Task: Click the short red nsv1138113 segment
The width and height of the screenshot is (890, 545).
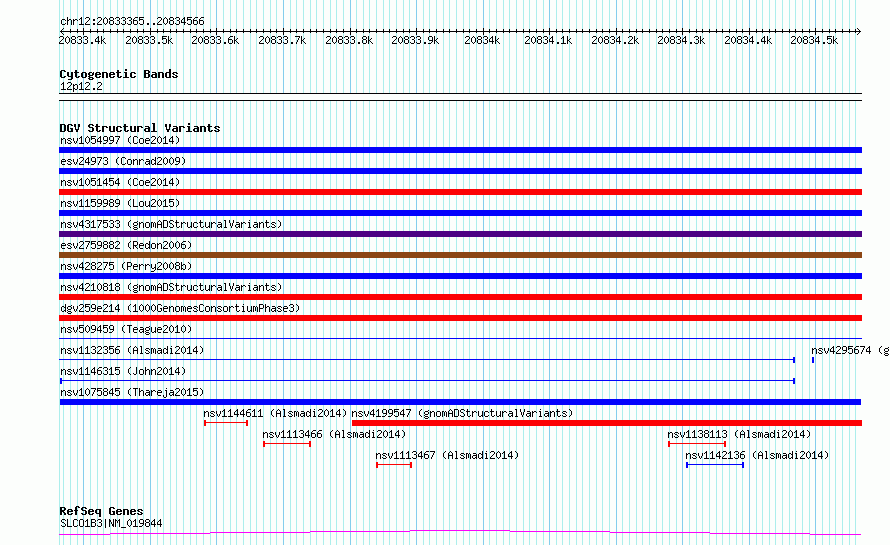Action: (x=697, y=444)
